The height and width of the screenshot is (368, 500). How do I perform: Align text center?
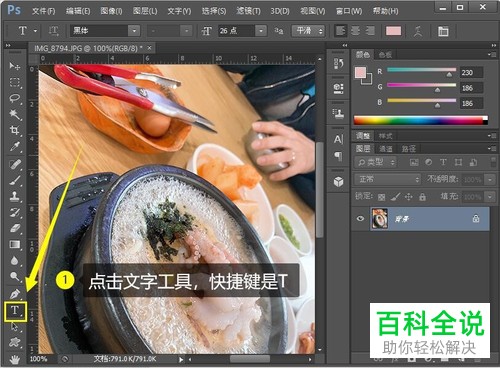click(x=355, y=31)
